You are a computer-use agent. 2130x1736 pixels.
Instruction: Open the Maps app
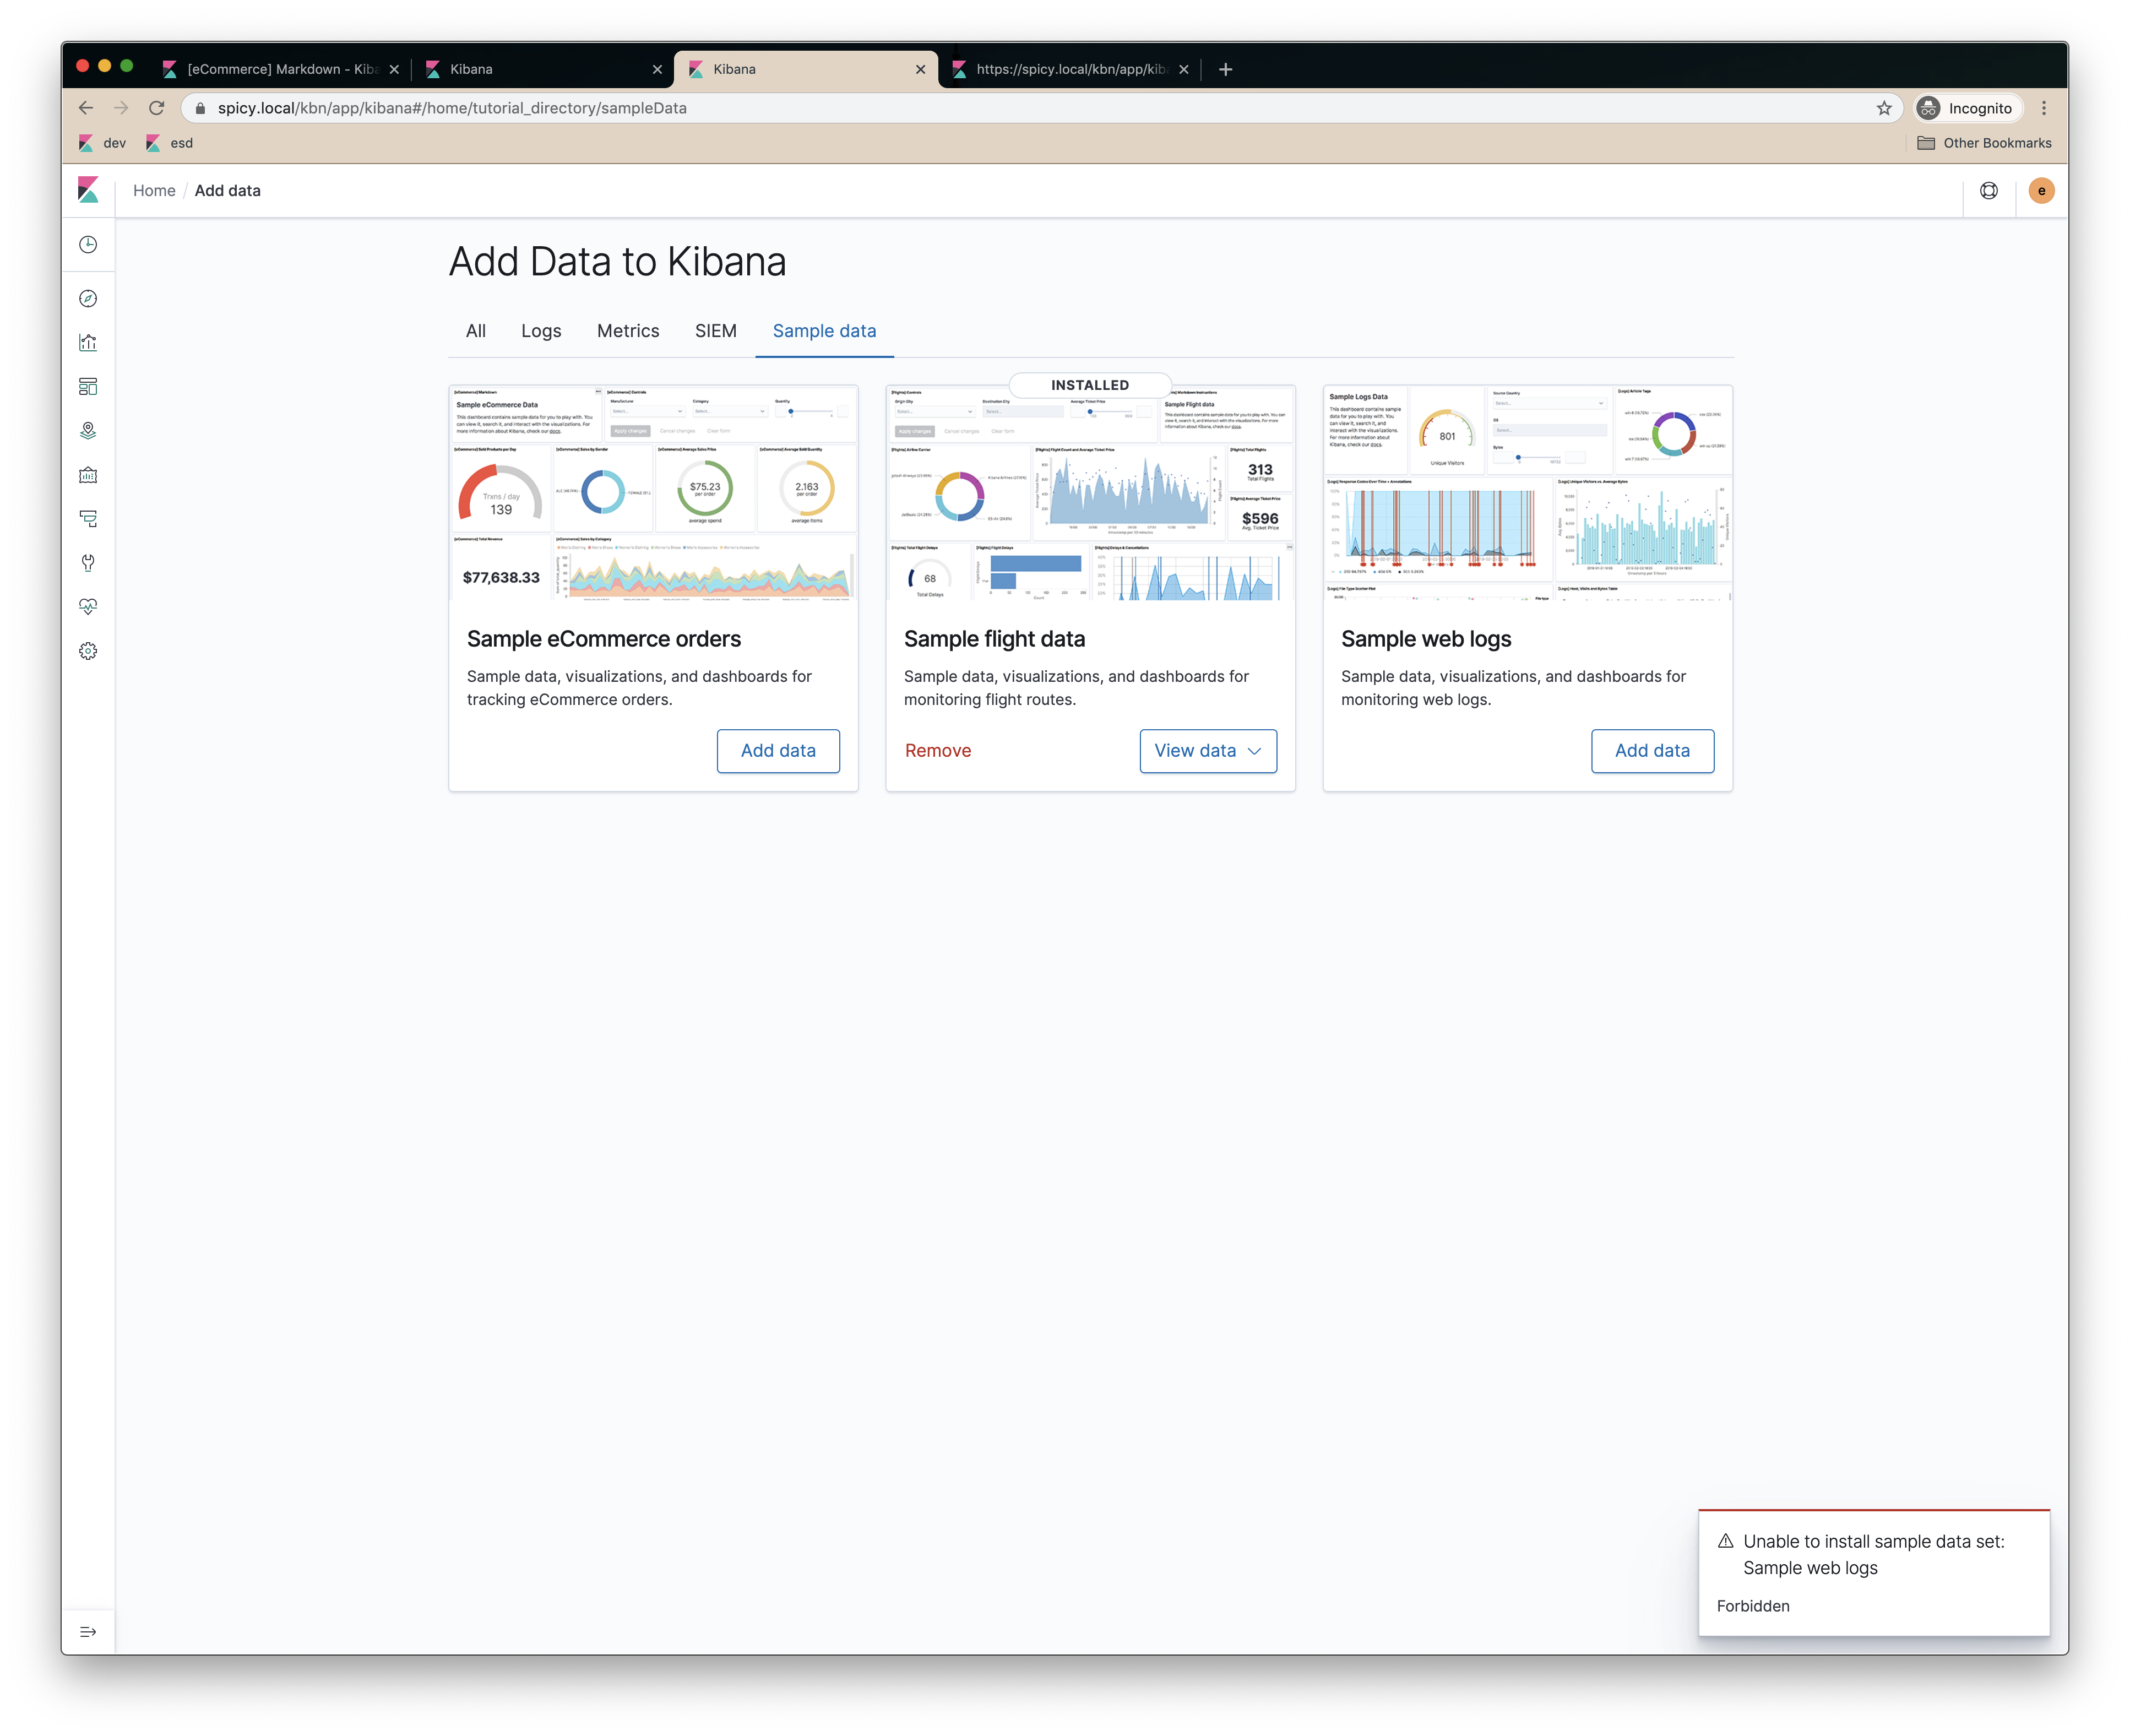[88, 431]
